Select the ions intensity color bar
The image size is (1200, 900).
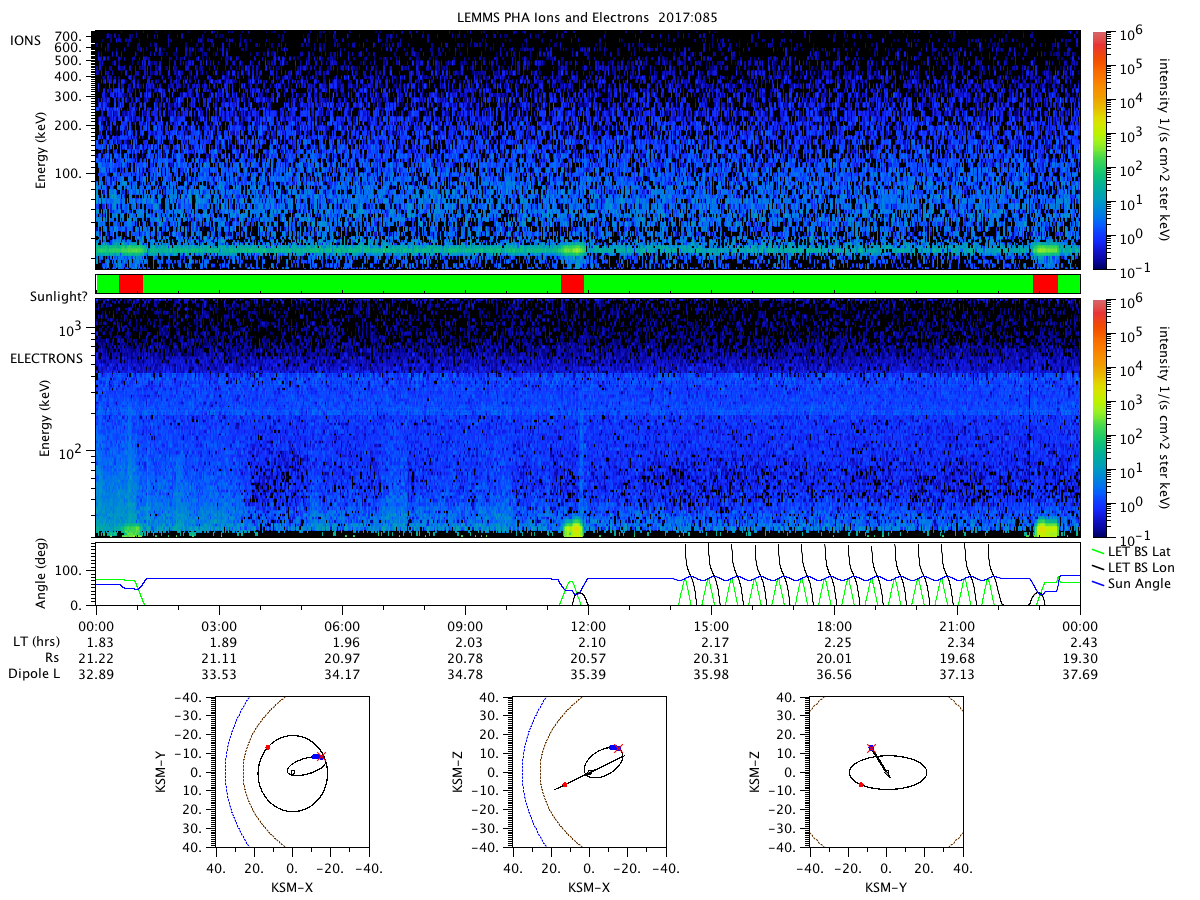1100,150
